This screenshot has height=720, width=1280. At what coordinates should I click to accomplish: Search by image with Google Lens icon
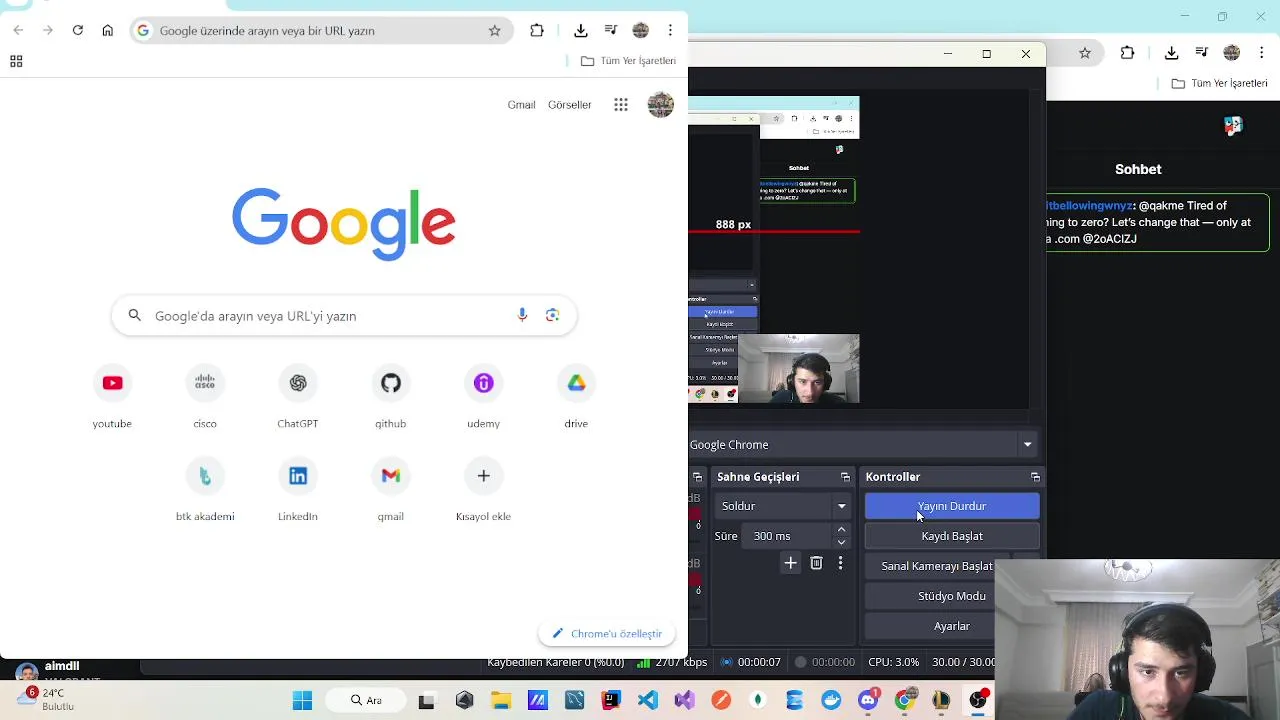coord(552,315)
